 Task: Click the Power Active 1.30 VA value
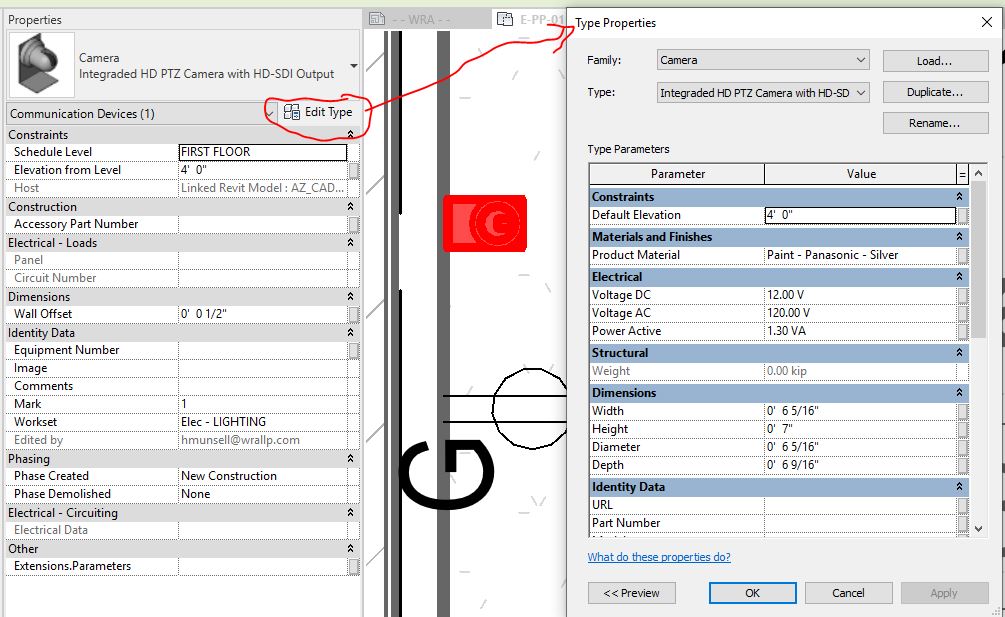(860, 331)
